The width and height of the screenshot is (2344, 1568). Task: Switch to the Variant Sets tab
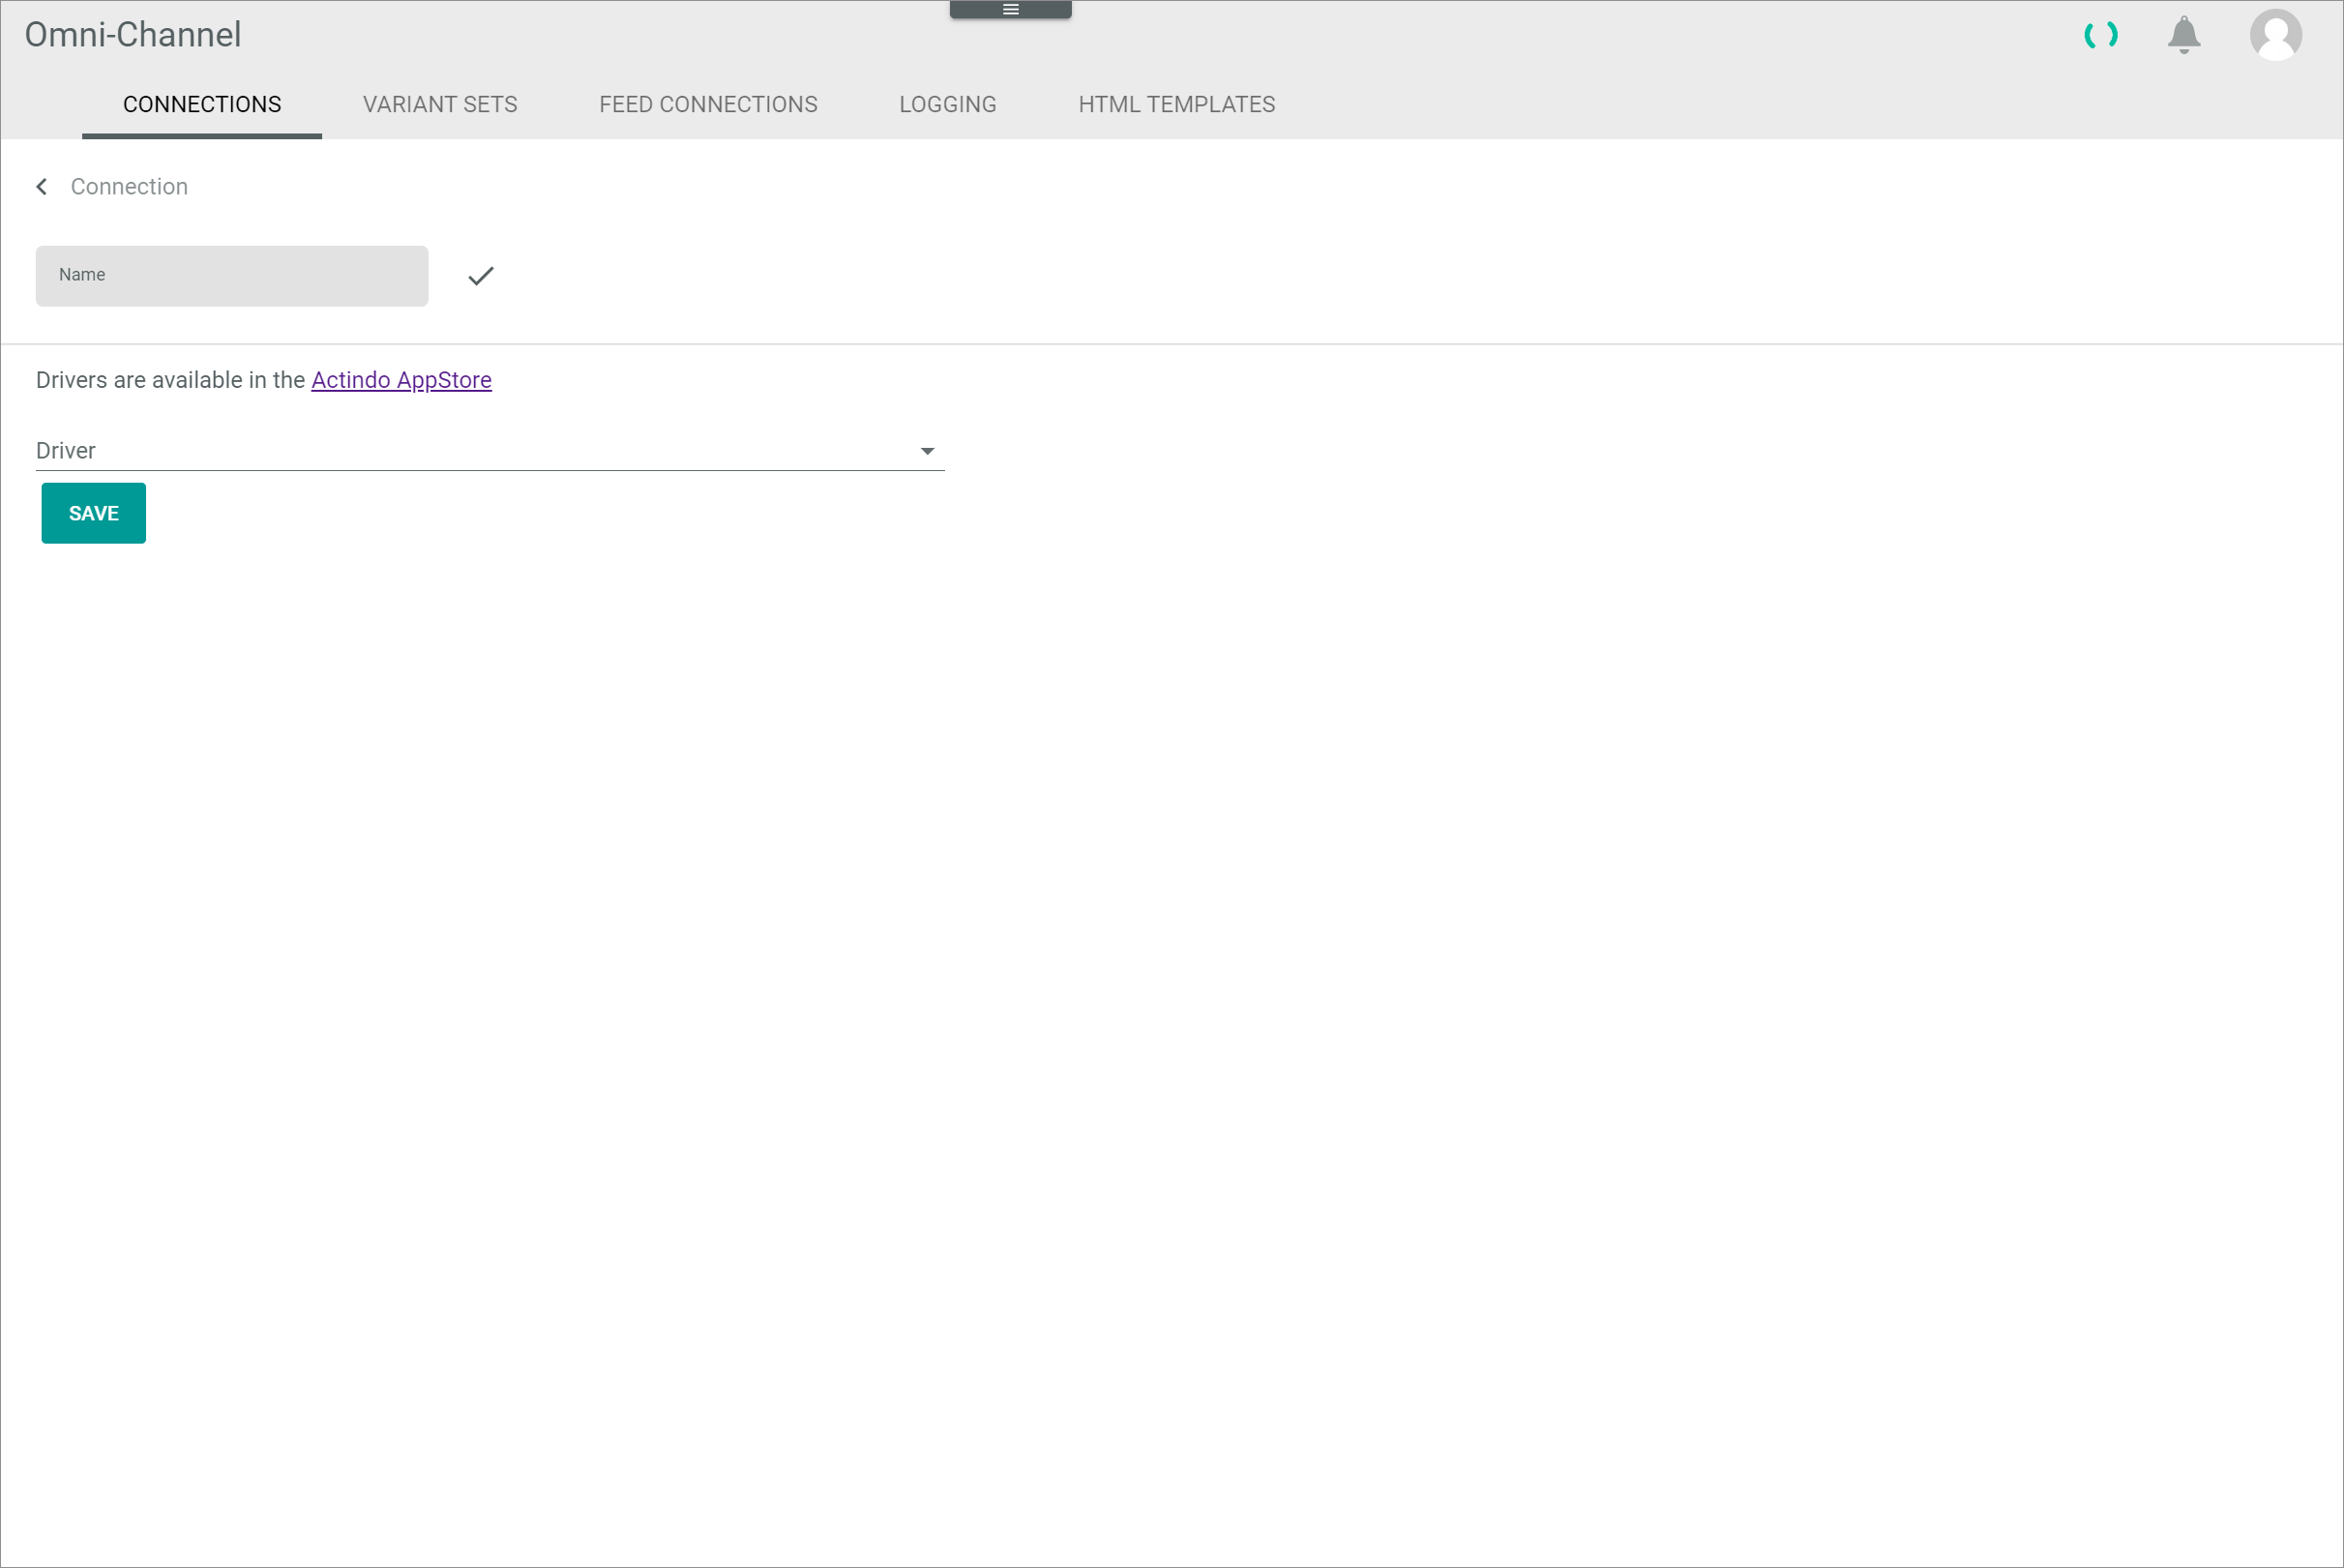pos(440,104)
